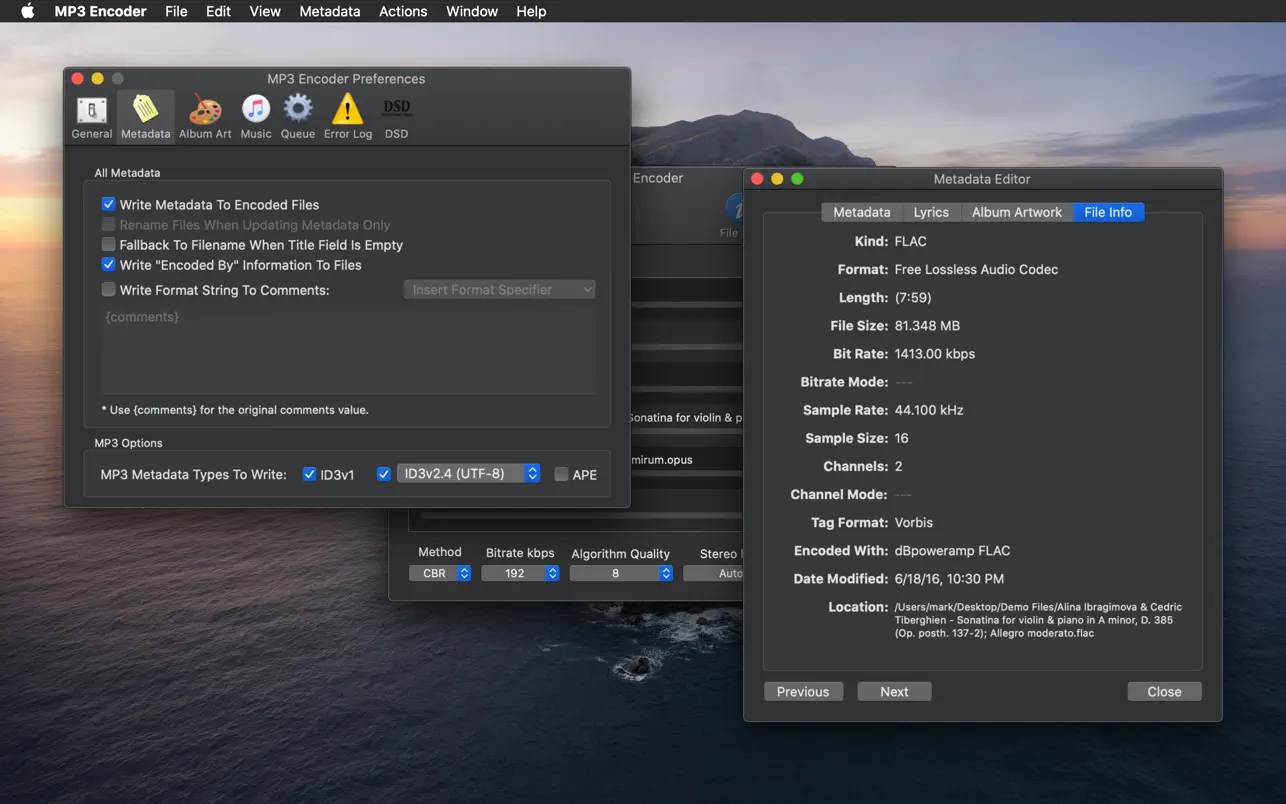The image size is (1286, 804).
Task: Select the mirum.opus file row
Action: (x=685, y=460)
